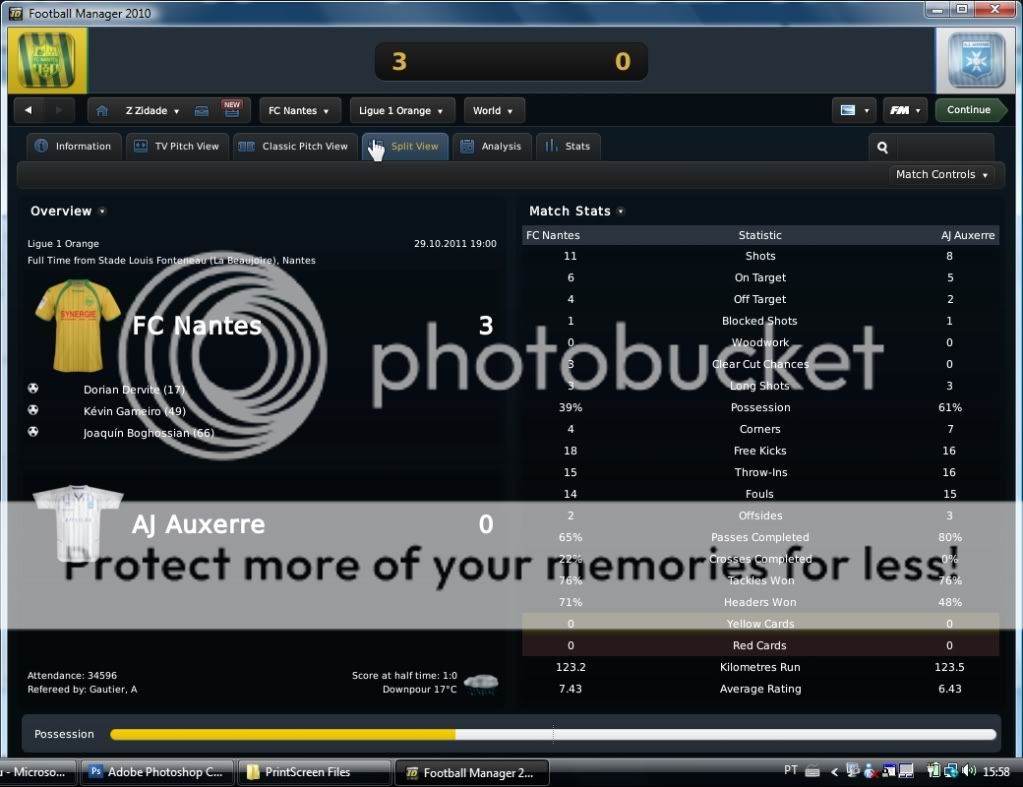1023x787 pixels.
Task: Click the FC Nantes club crest
Action: point(47,61)
